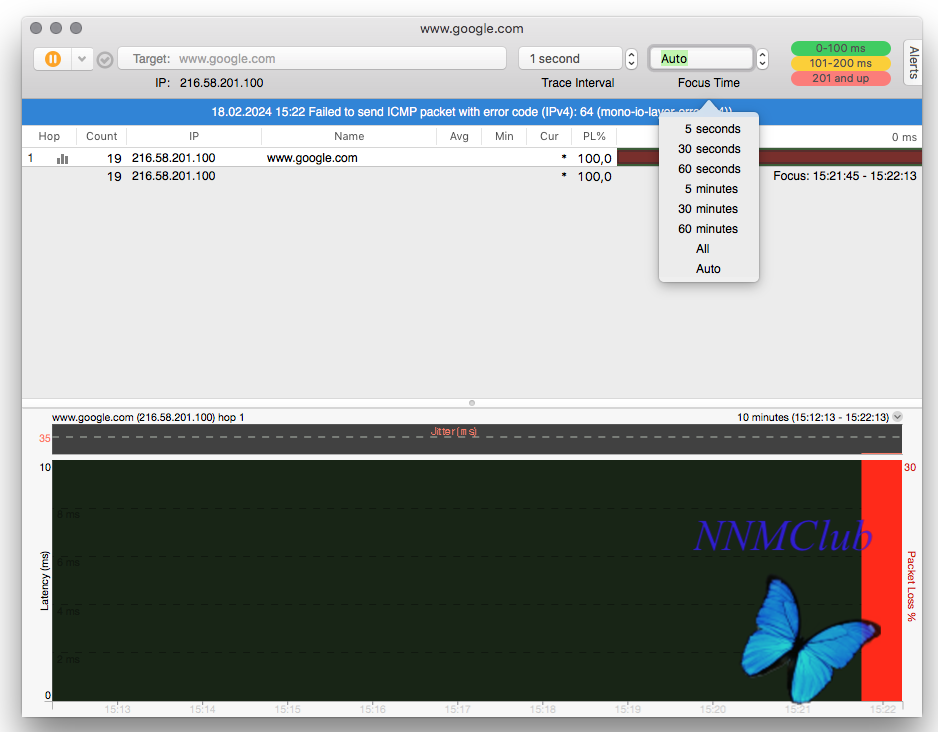The height and width of the screenshot is (732, 938).
Task: Click the Hop column header
Action: click(x=49, y=136)
